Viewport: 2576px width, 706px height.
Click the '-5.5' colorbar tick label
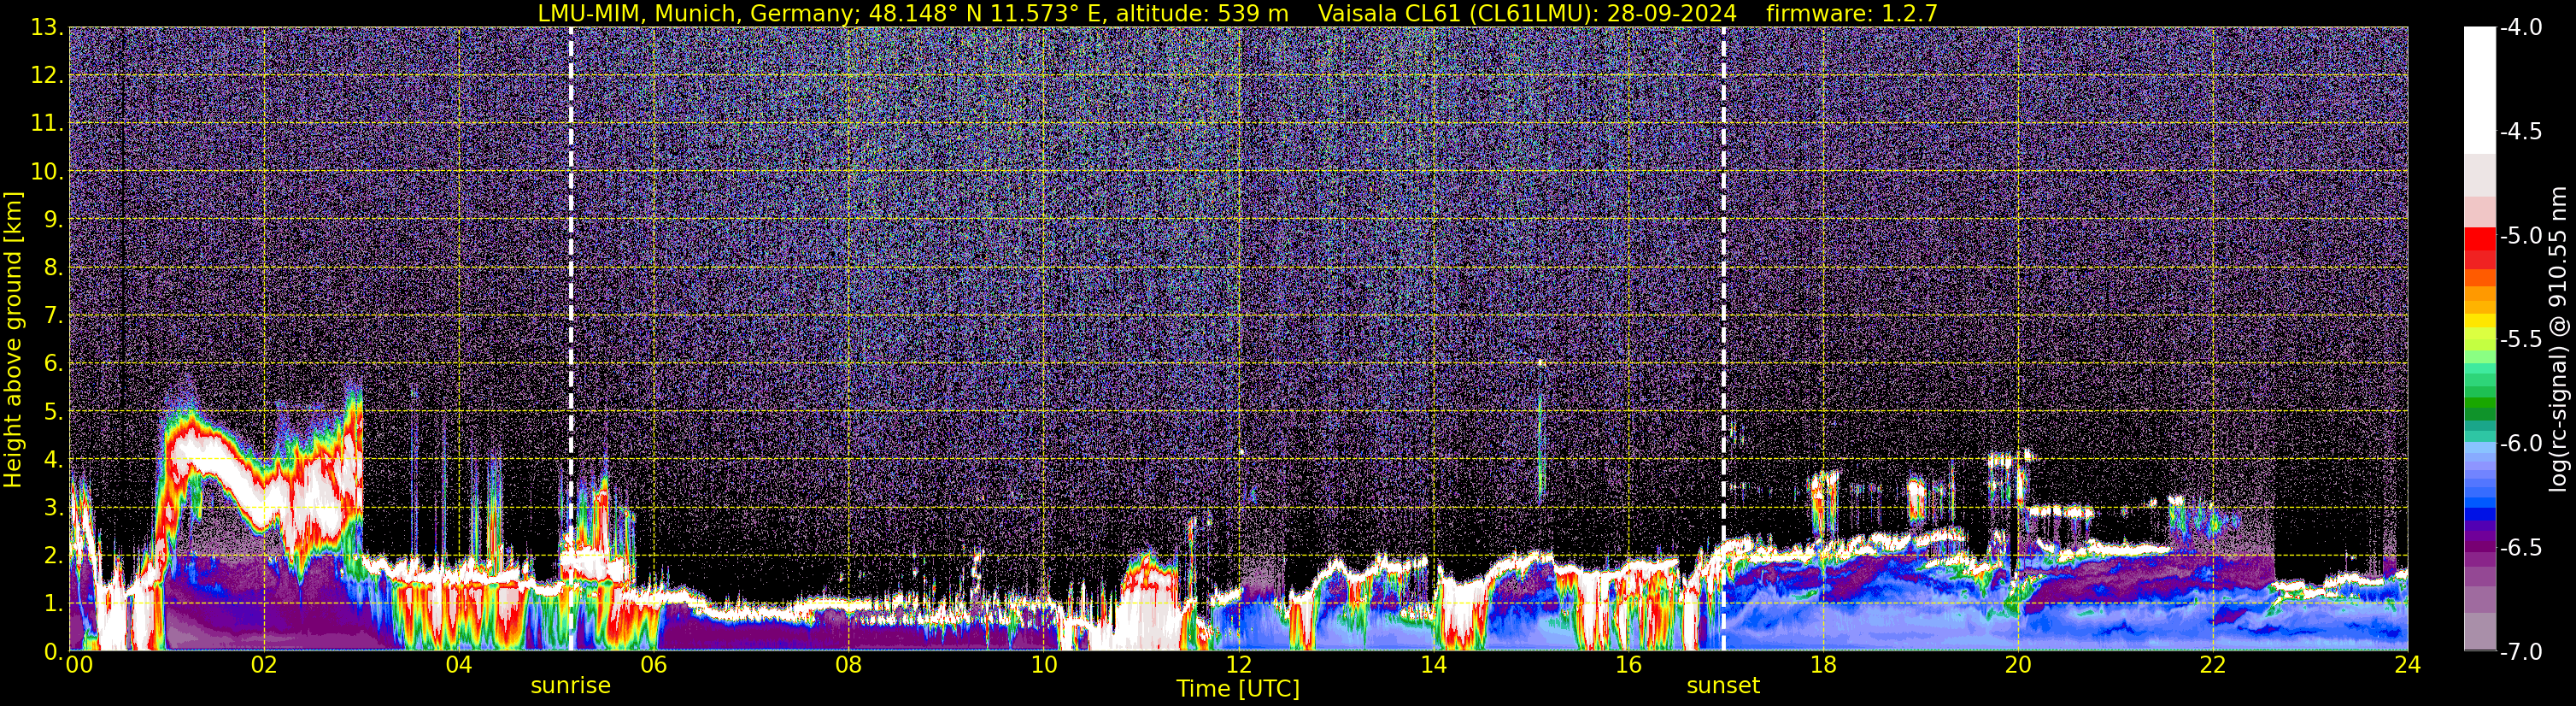pyautogui.click(x=2520, y=339)
